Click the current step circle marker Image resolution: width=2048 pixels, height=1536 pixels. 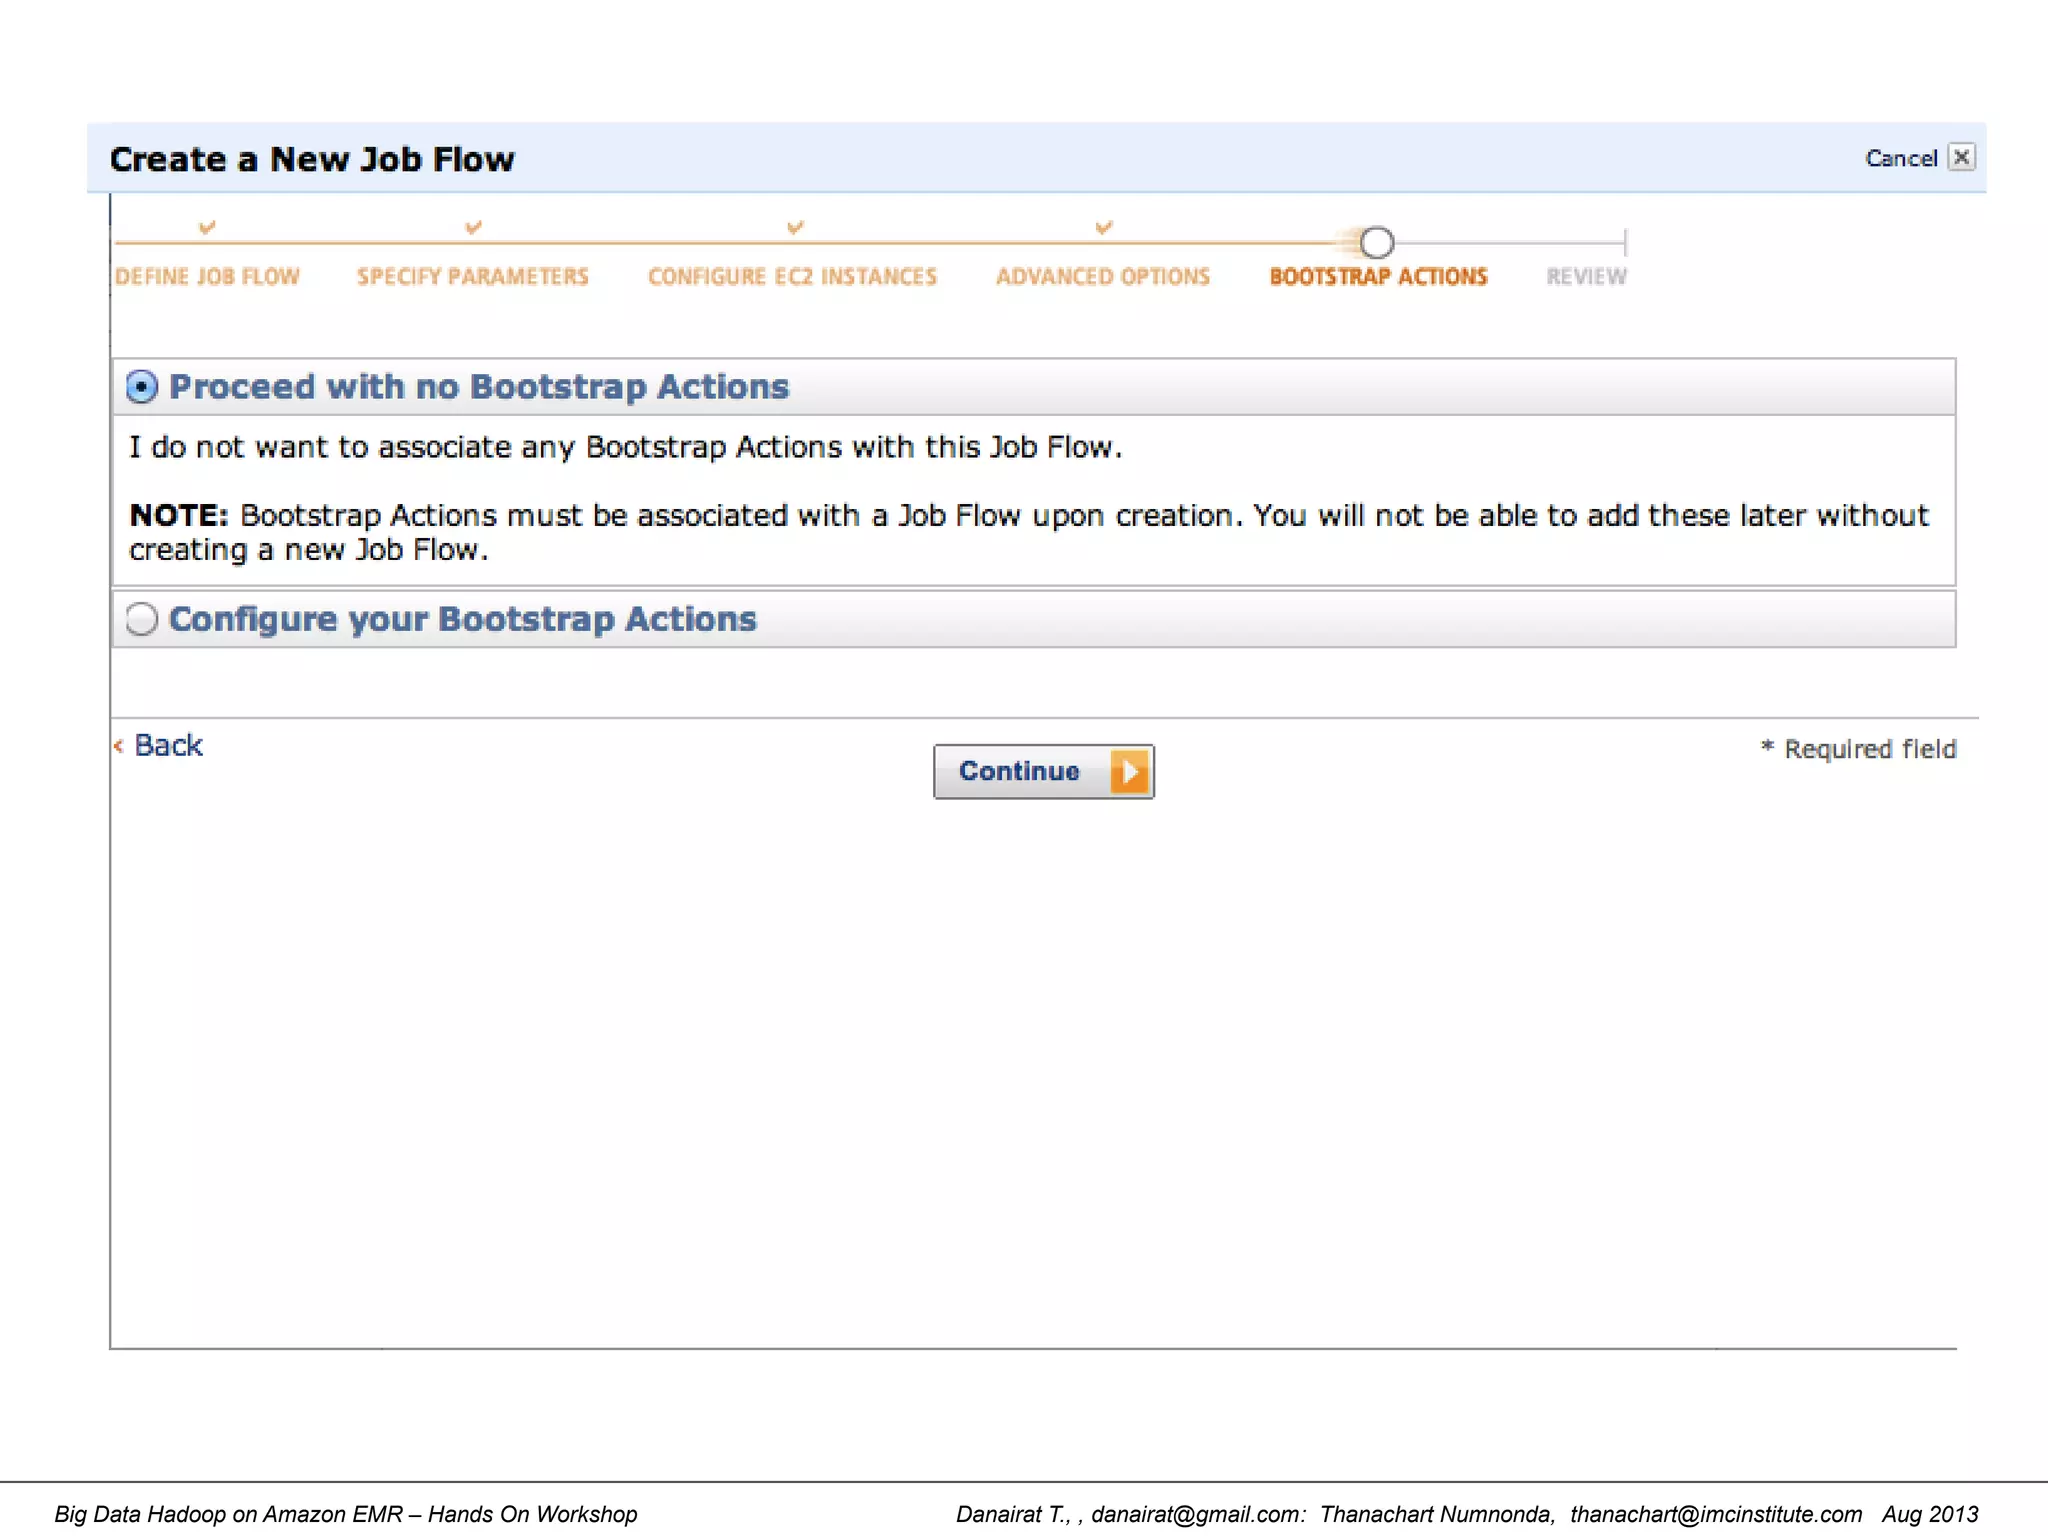pos(1377,242)
